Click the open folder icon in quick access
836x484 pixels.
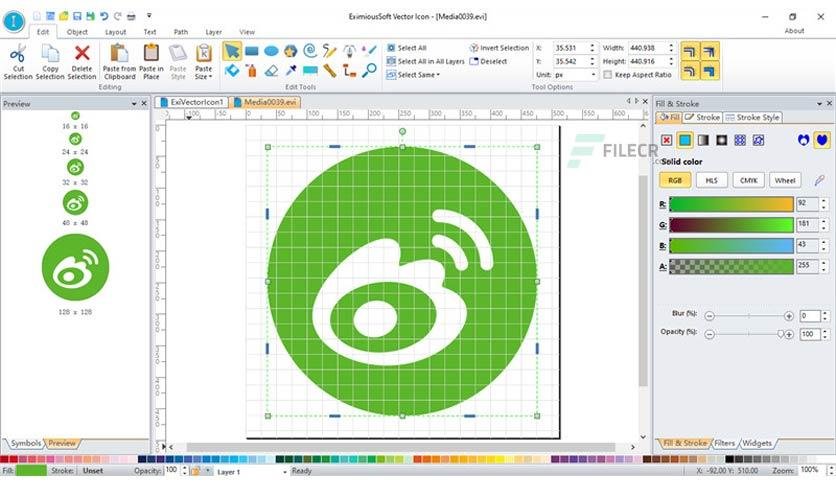[64, 16]
